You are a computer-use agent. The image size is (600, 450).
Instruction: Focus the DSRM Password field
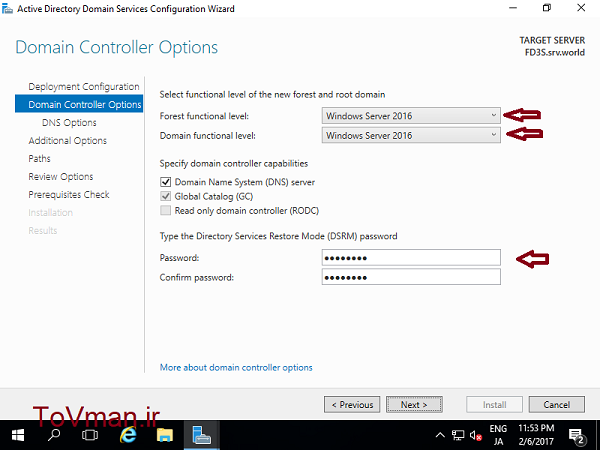click(x=411, y=258)
